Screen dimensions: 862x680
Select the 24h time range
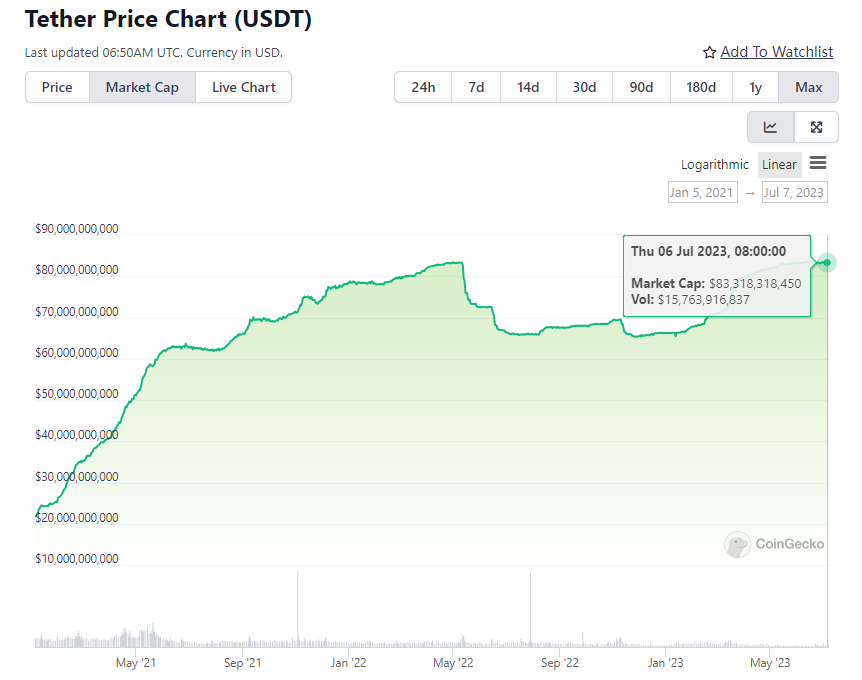(423, 87)
